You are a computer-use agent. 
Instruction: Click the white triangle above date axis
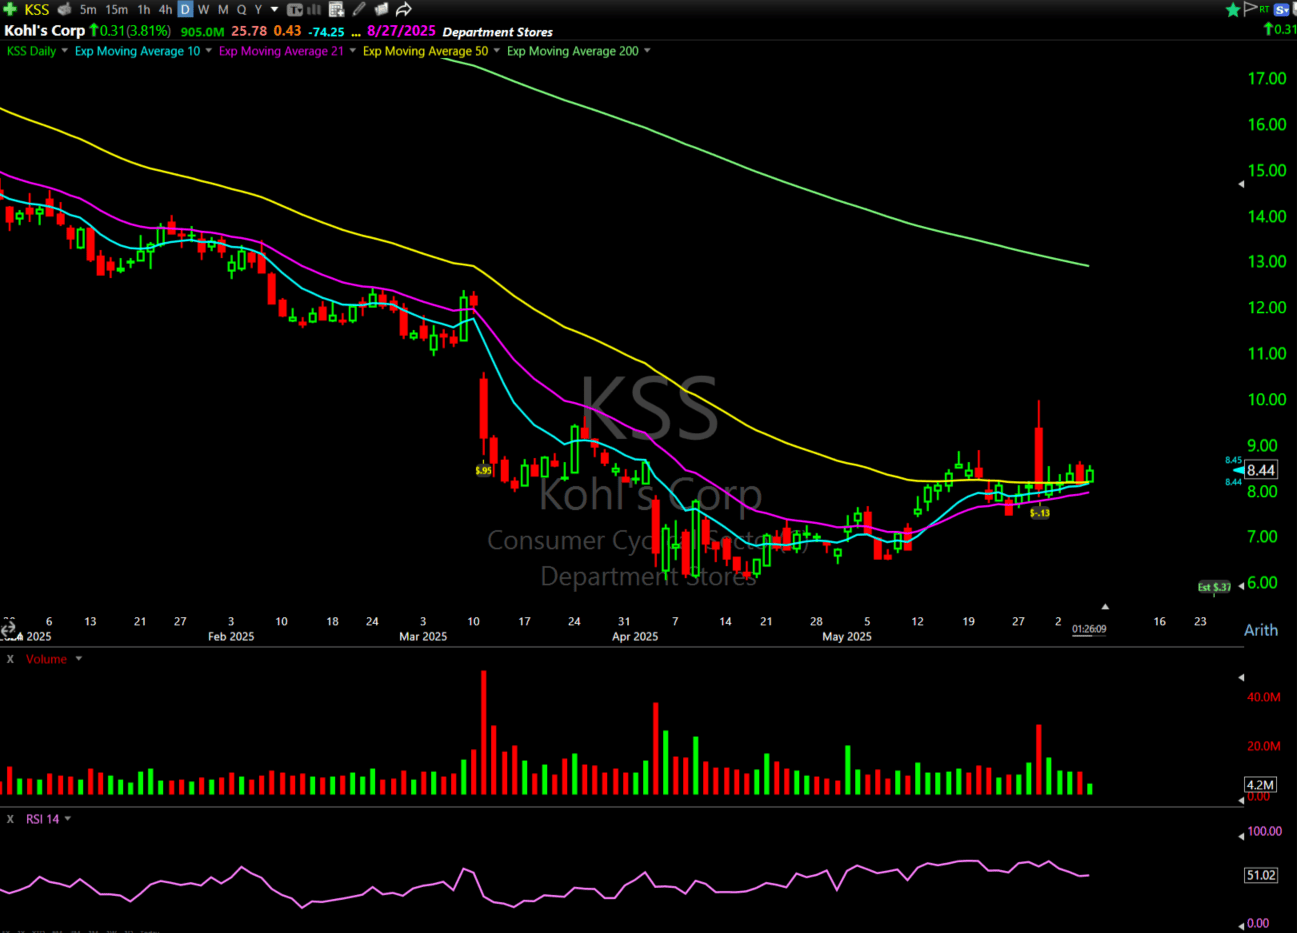[1105, 606]
